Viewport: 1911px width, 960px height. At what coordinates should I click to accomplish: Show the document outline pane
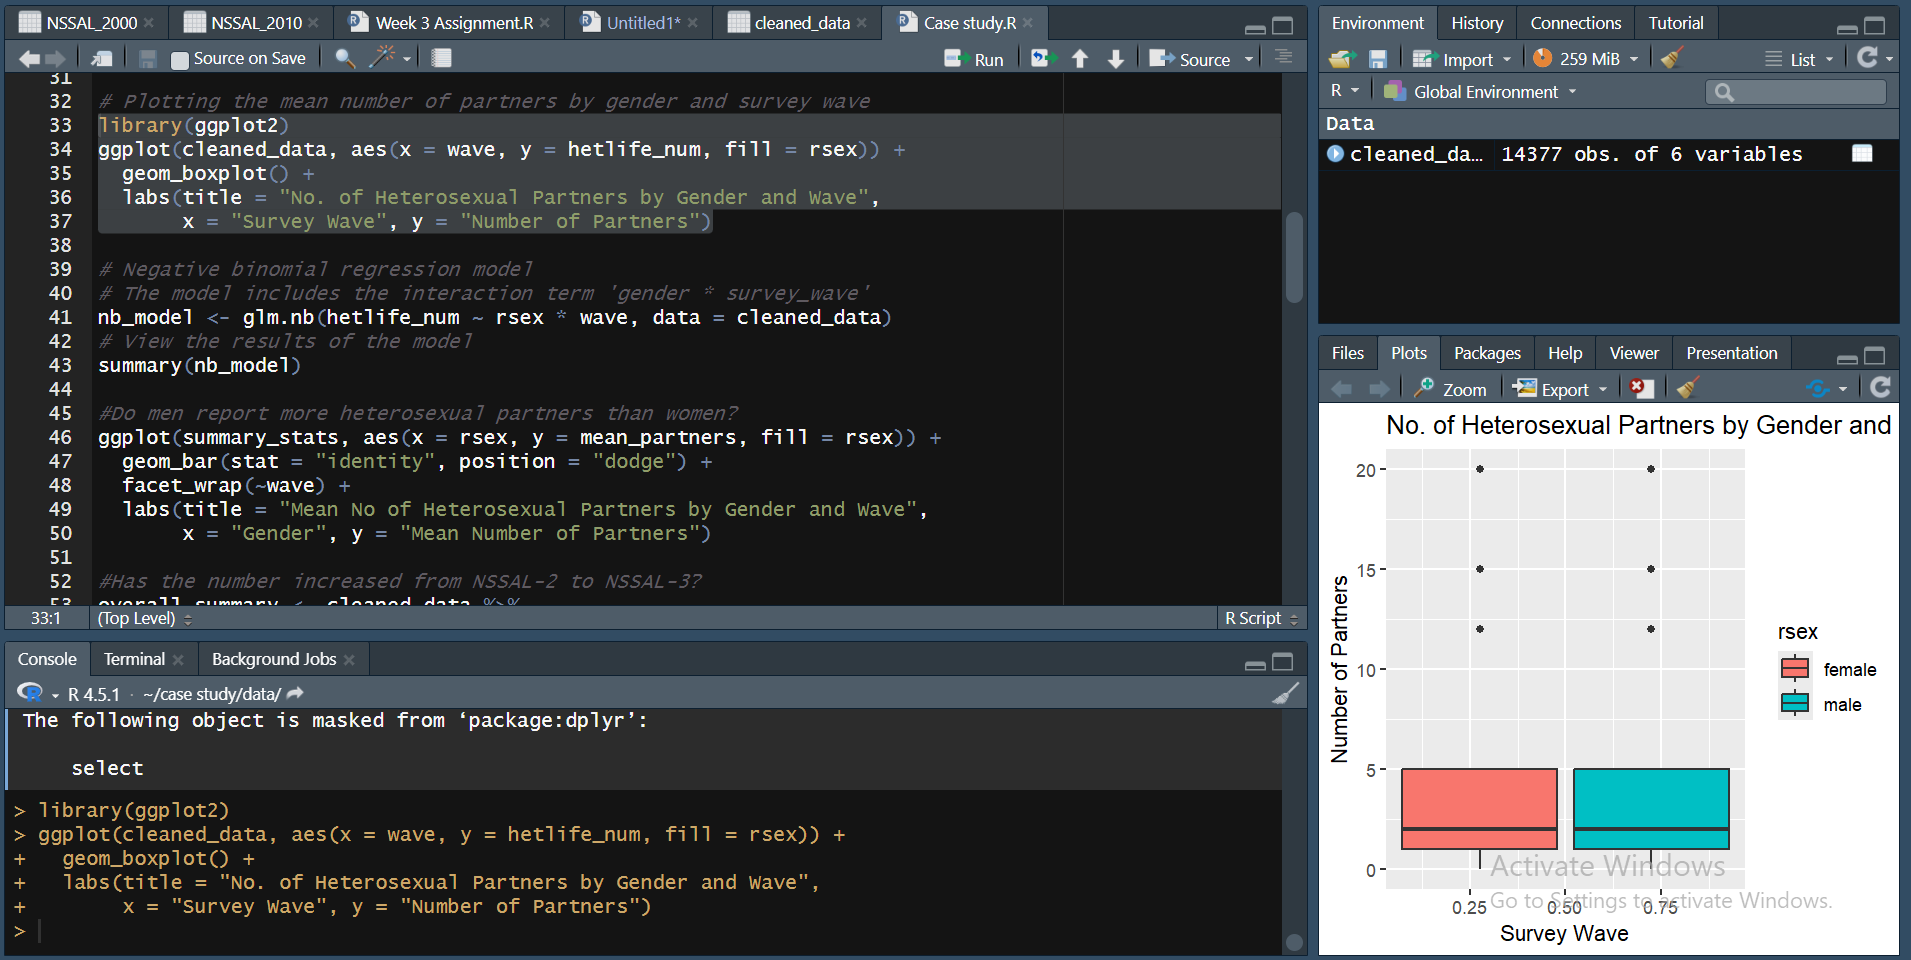click(x=1283, y=57)
